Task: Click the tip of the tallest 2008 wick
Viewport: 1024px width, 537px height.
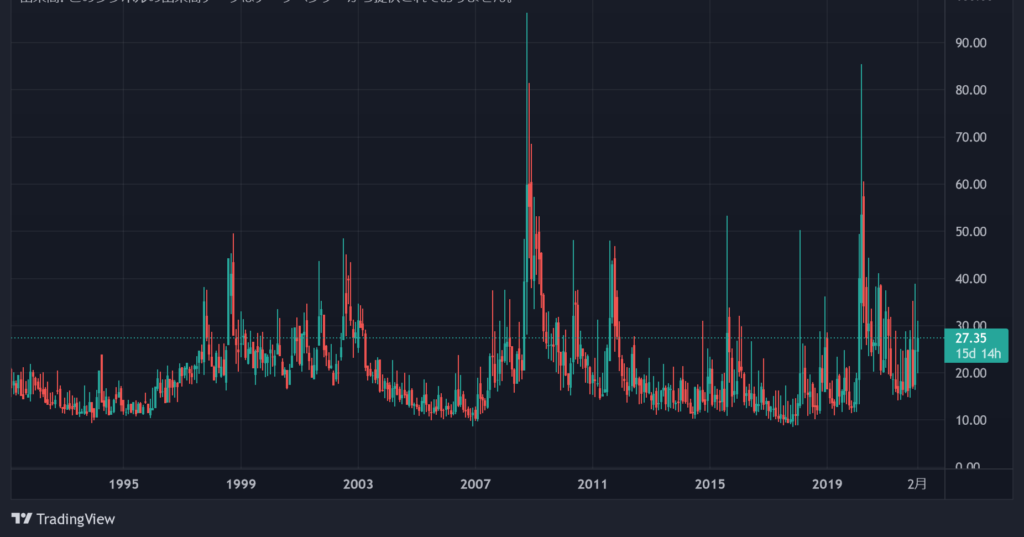Action: coord(526,14)
